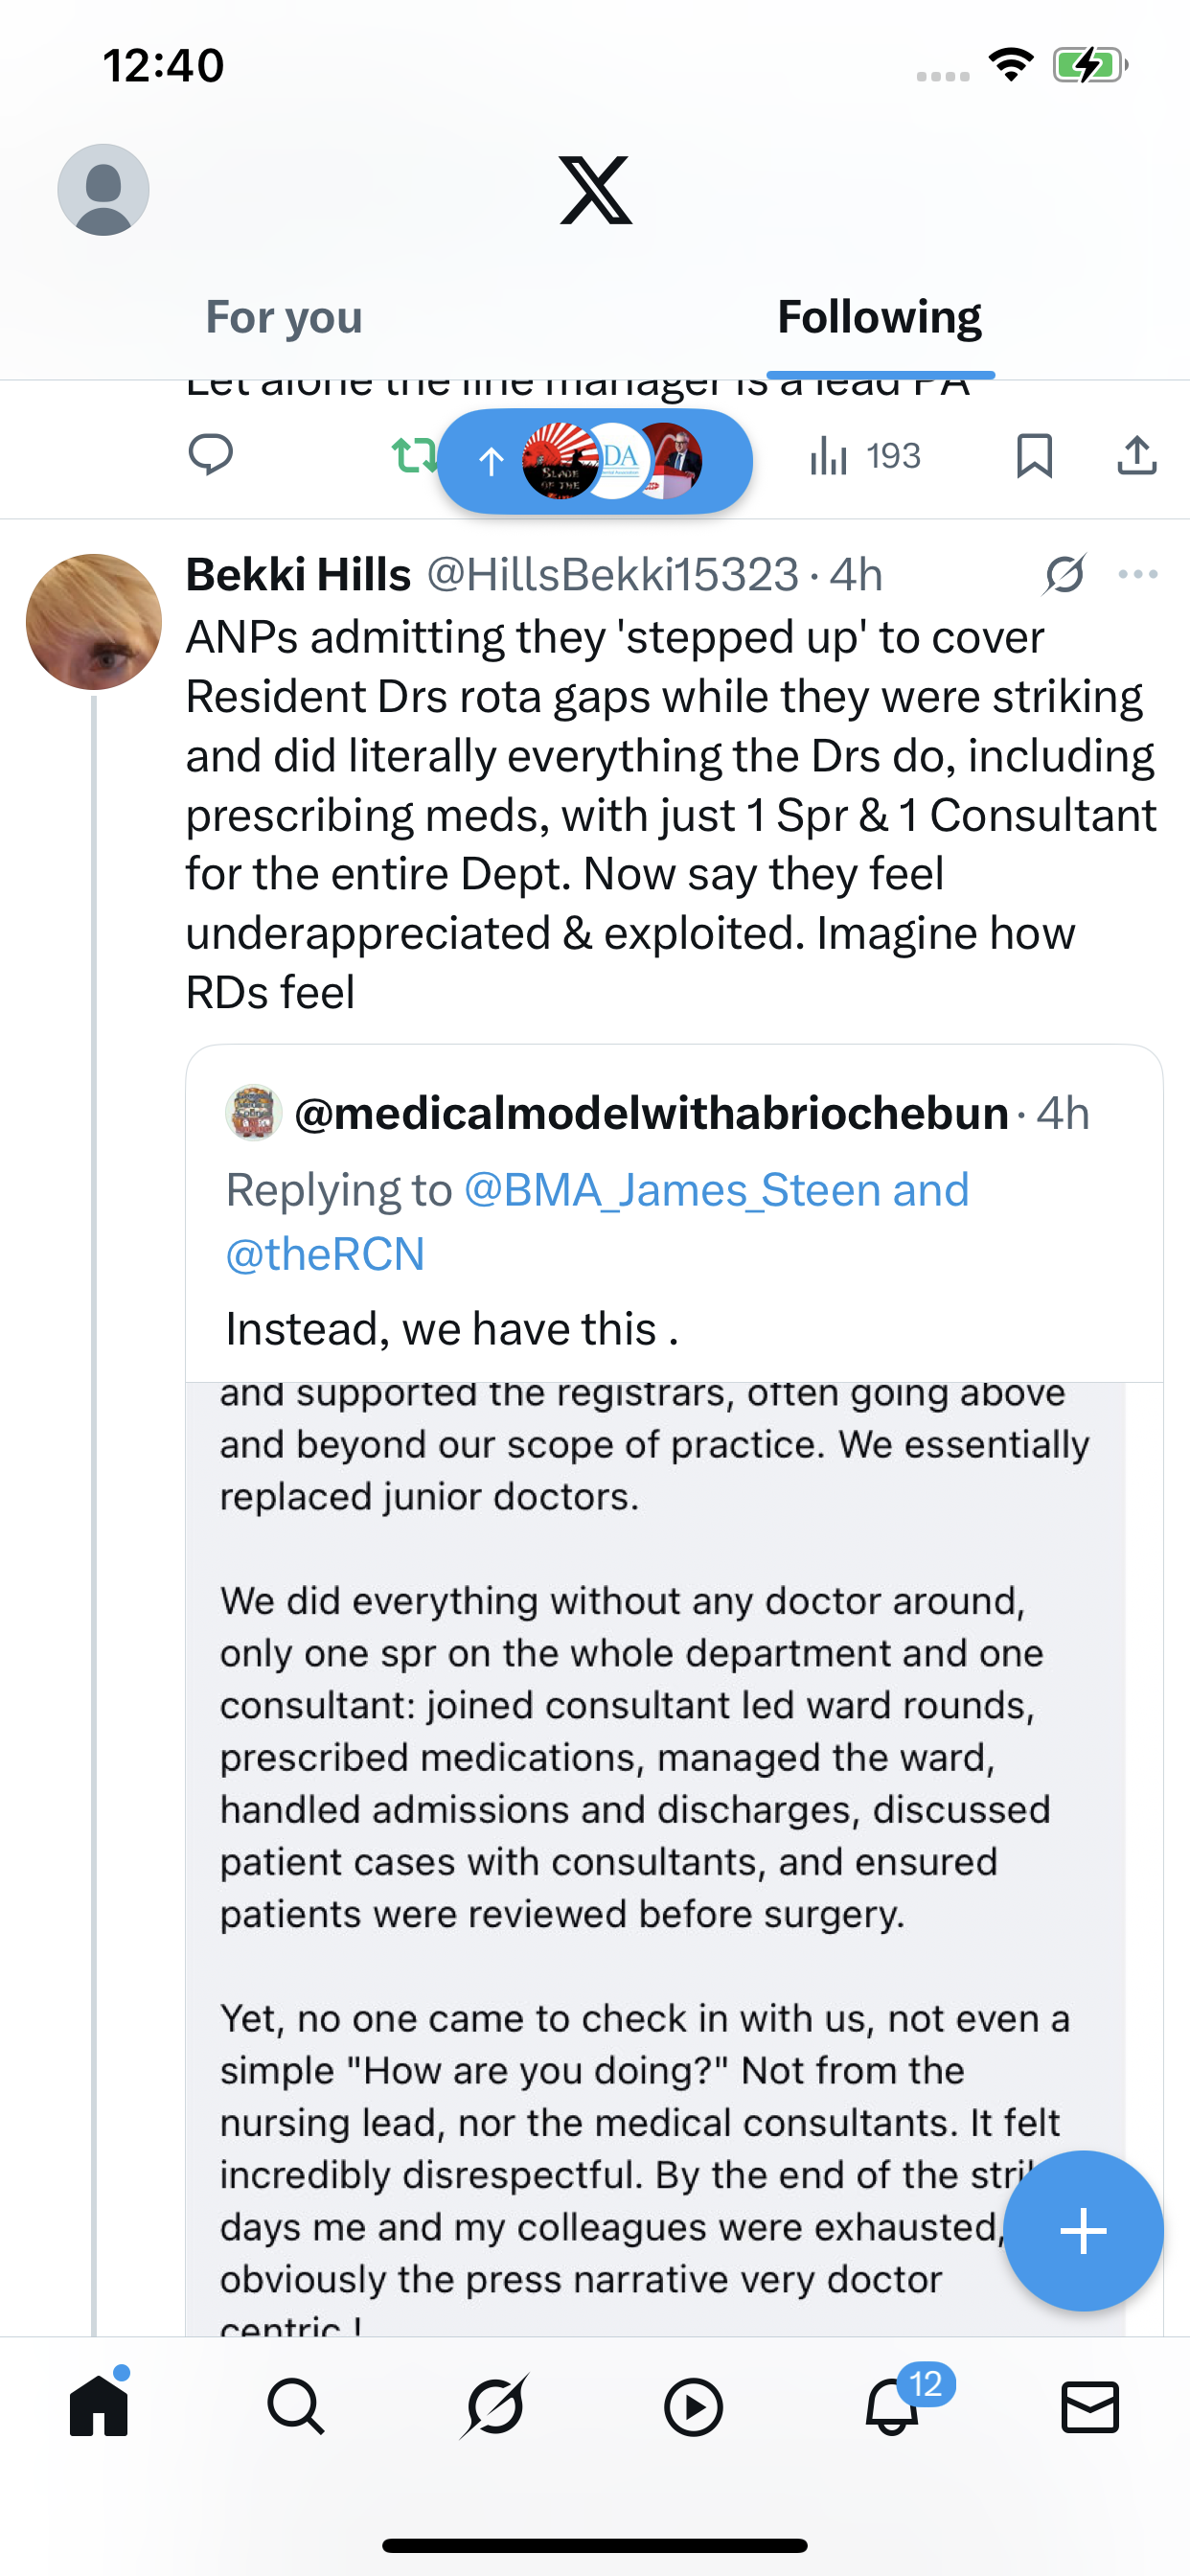
Task: View analytics showing 193 views
Action: click(x=864, y=456)
